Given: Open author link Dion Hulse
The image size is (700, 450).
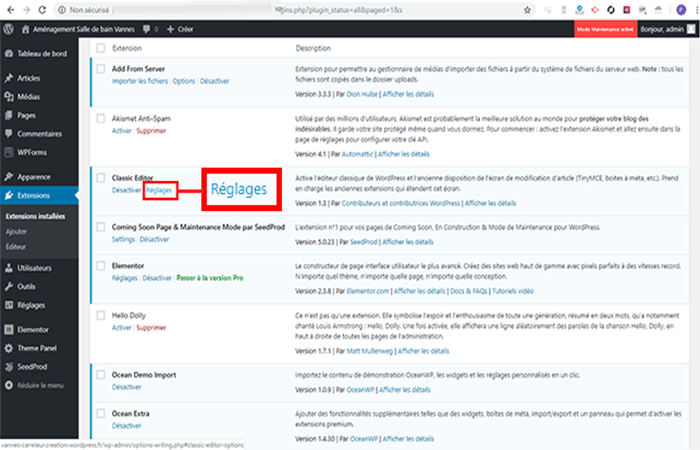Looking at the screenshot, I should coord(362,94).
